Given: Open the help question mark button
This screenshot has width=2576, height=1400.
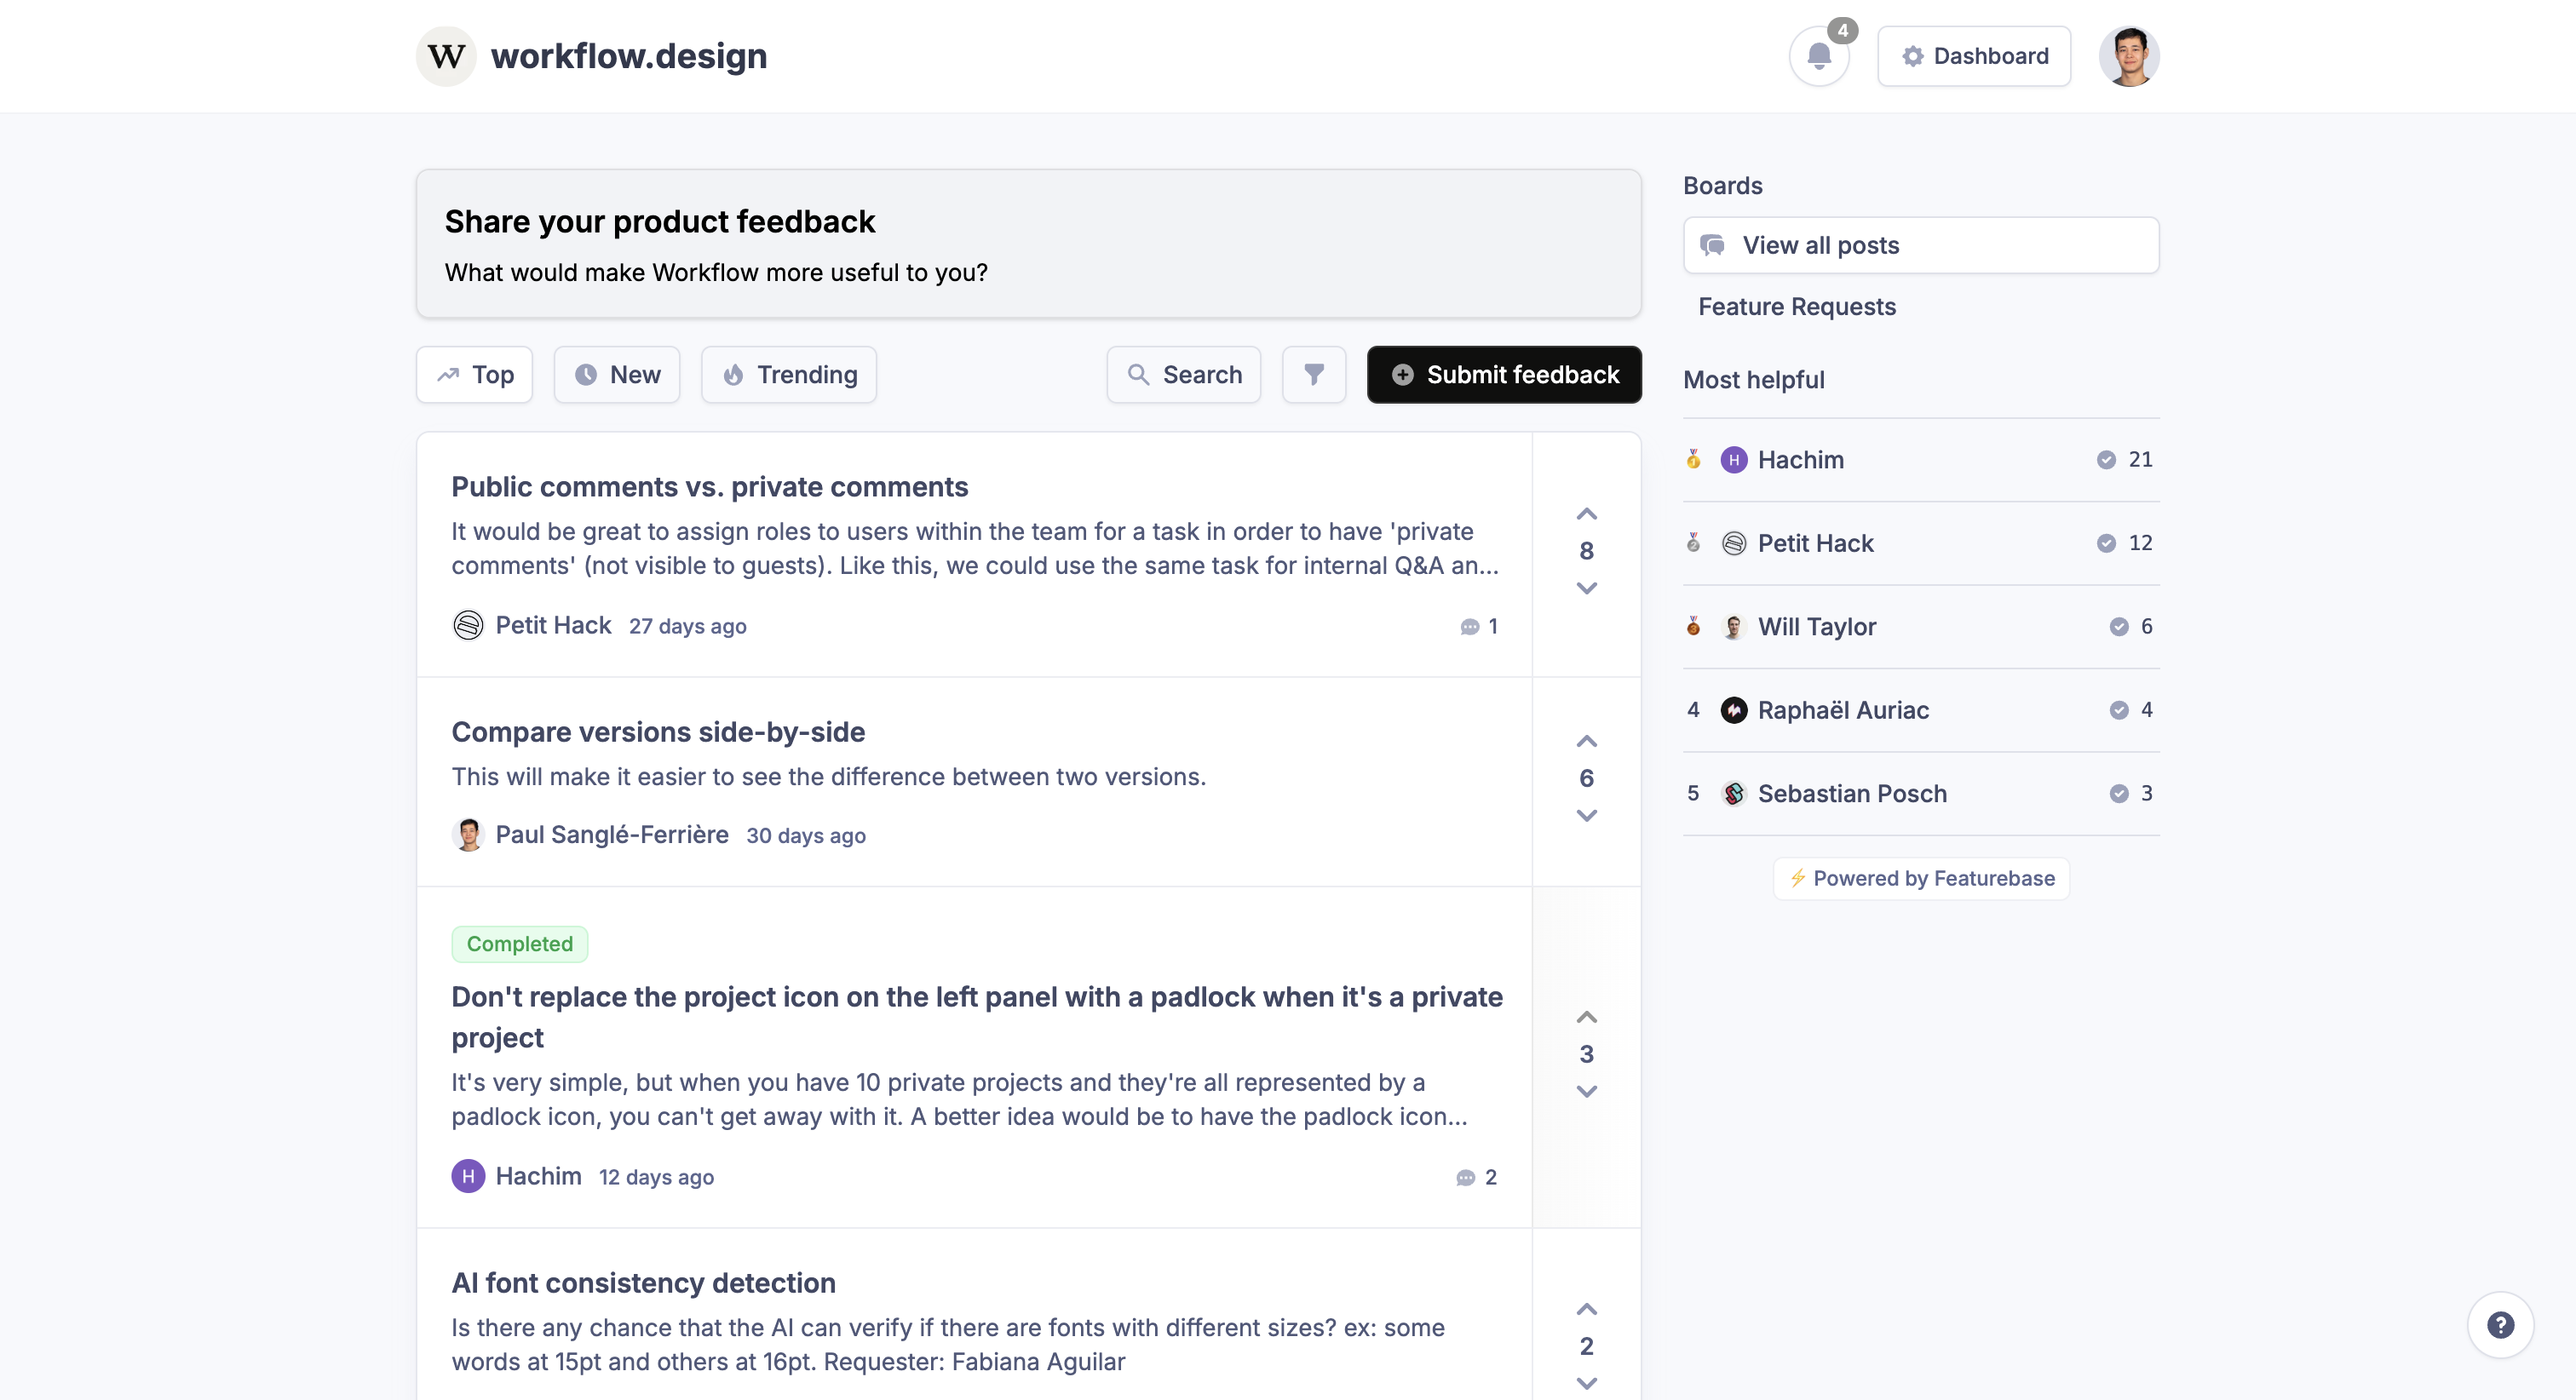Looking at the screenshot, I should click(x=2500, y=1325).
